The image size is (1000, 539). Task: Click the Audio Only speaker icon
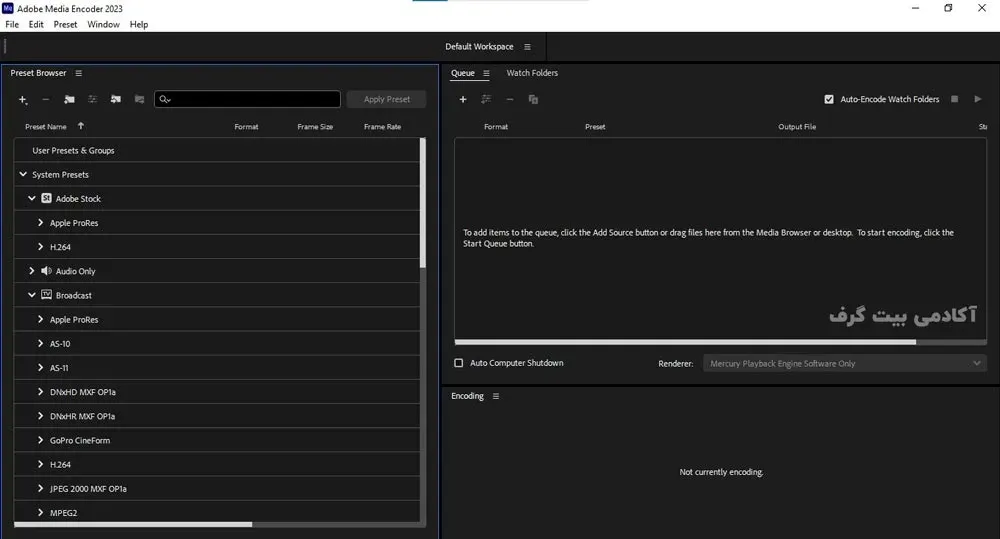coord(46,271)
